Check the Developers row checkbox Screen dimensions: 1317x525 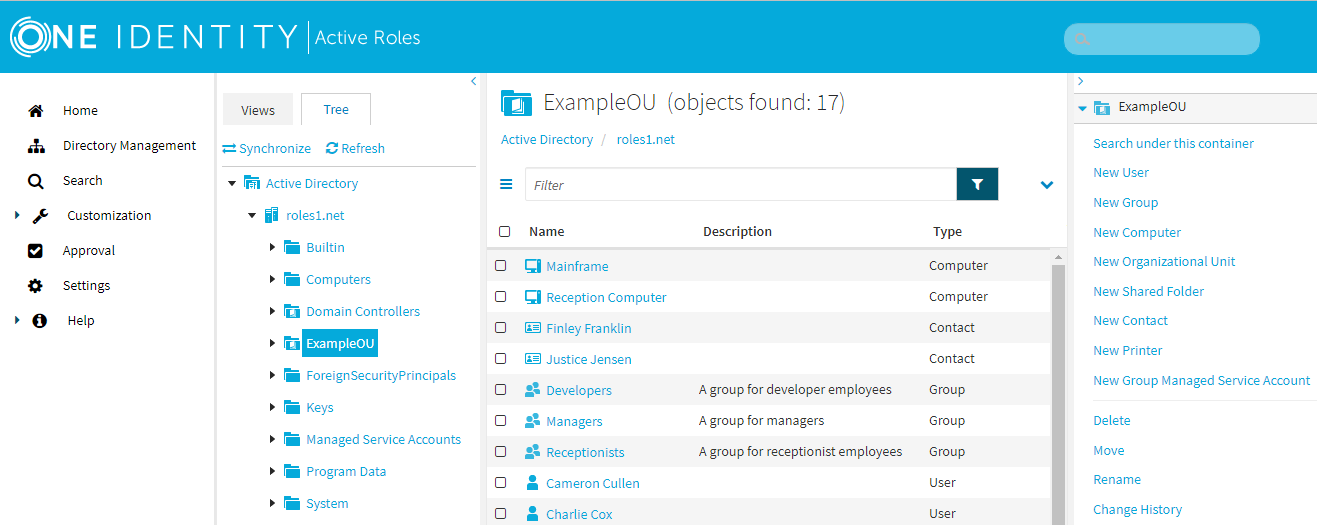click(x=501, y=390)
